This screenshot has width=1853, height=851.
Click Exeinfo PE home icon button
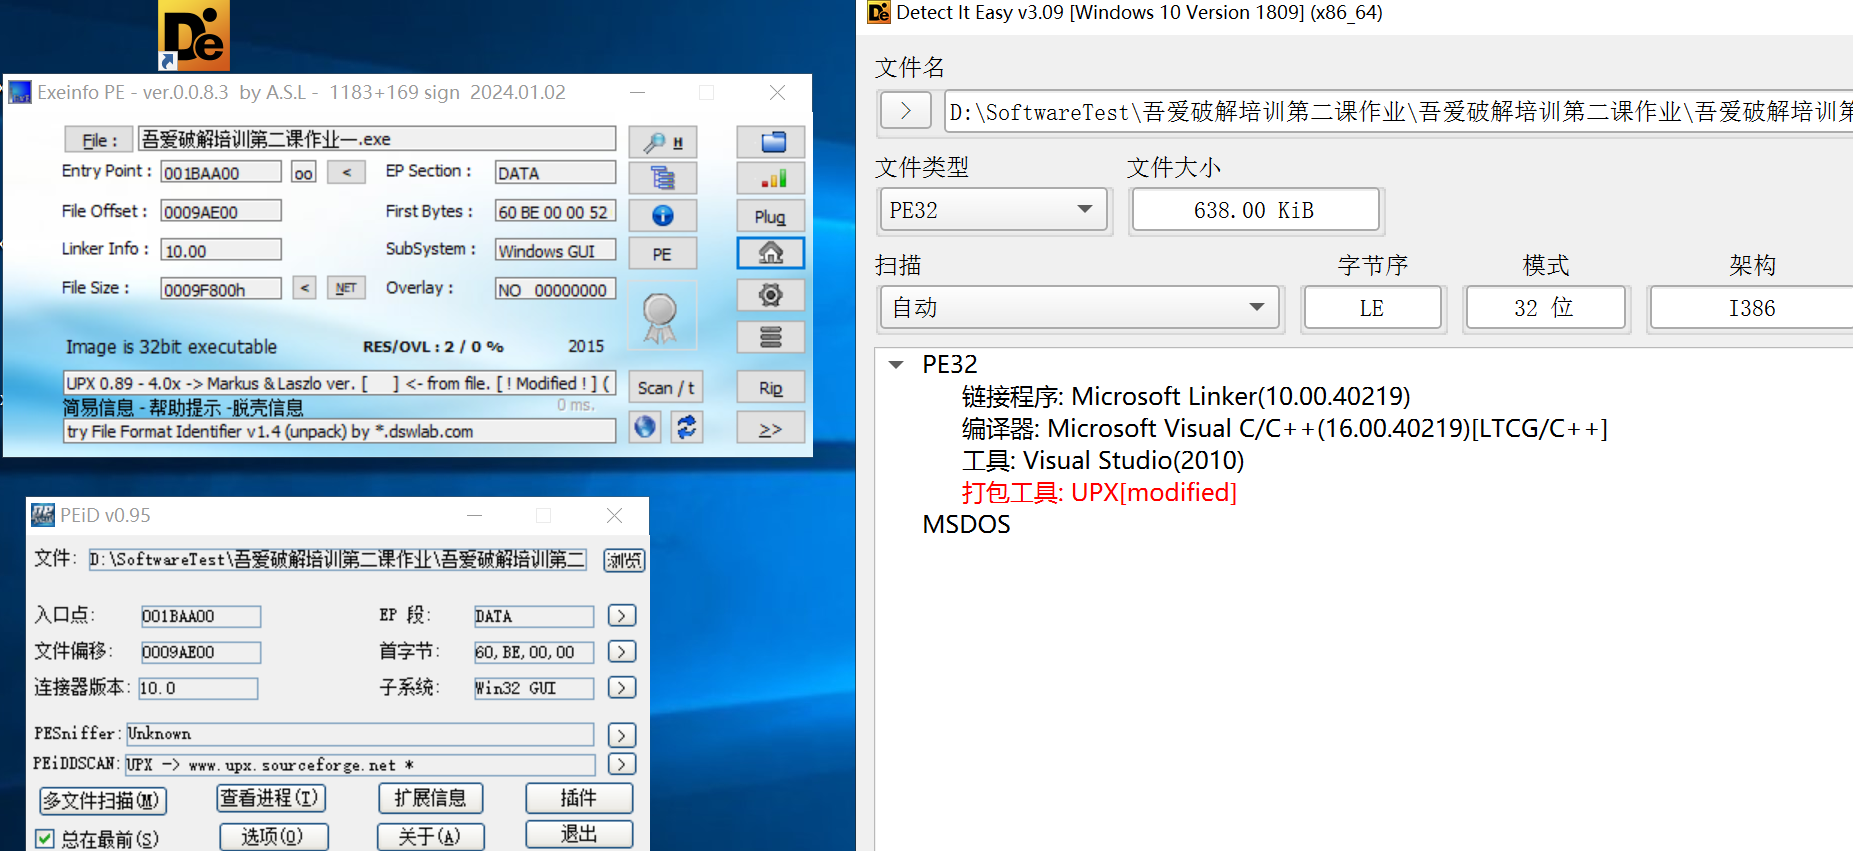[x=771, y=253]
